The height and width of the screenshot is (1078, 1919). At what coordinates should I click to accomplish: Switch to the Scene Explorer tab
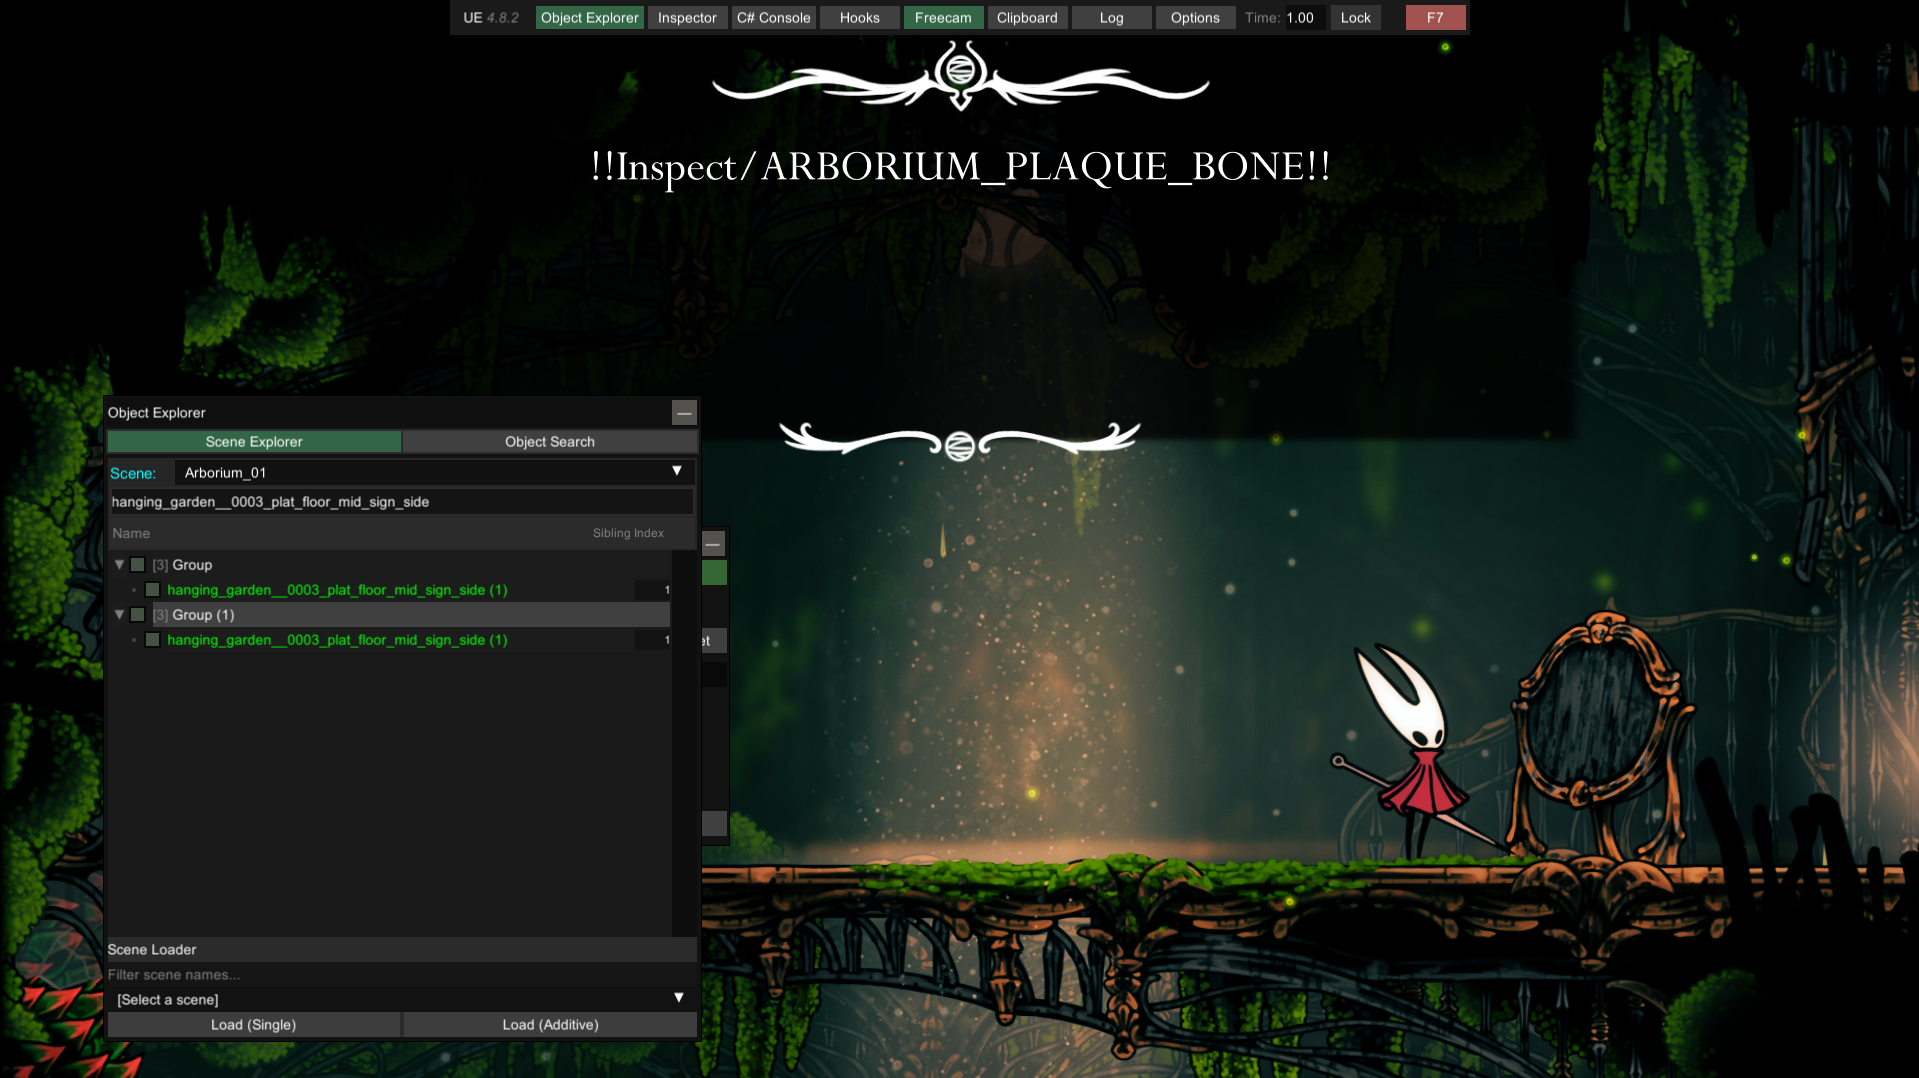[254, 442]
